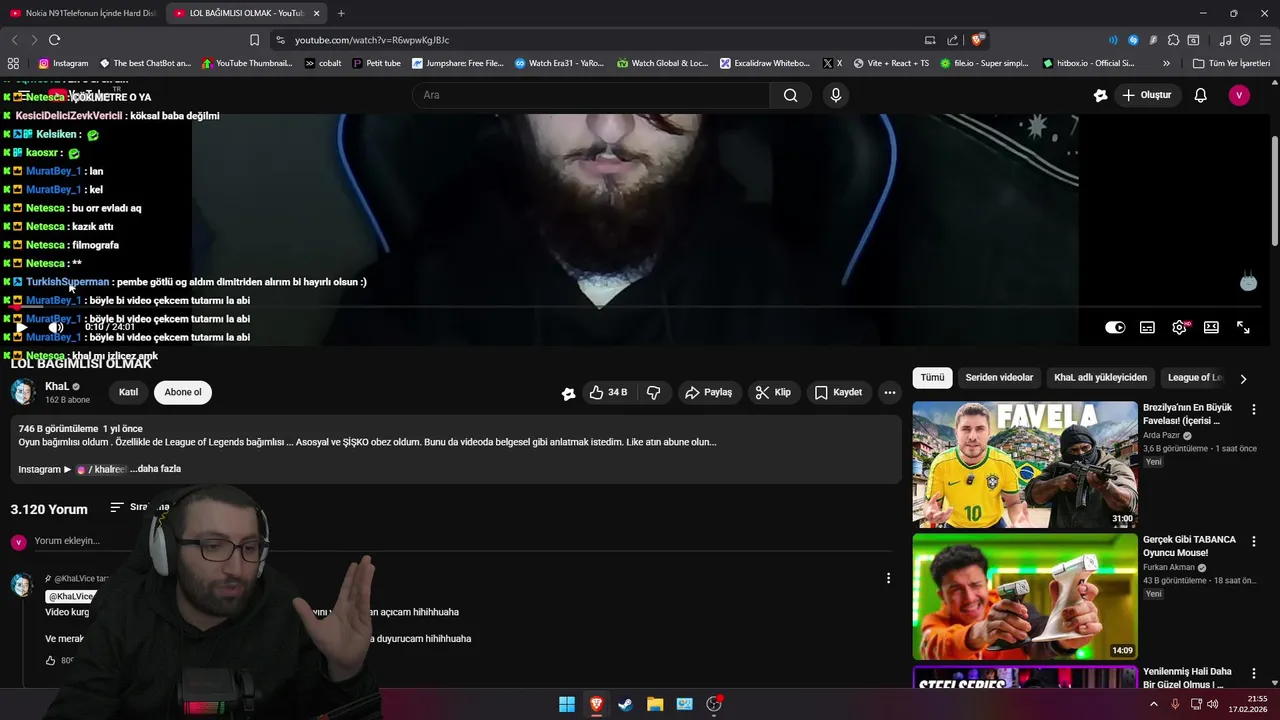Open the Tüm Yer İşaretleri bookmarks folder
1280x720 pixels.
tap(1231, 63)
